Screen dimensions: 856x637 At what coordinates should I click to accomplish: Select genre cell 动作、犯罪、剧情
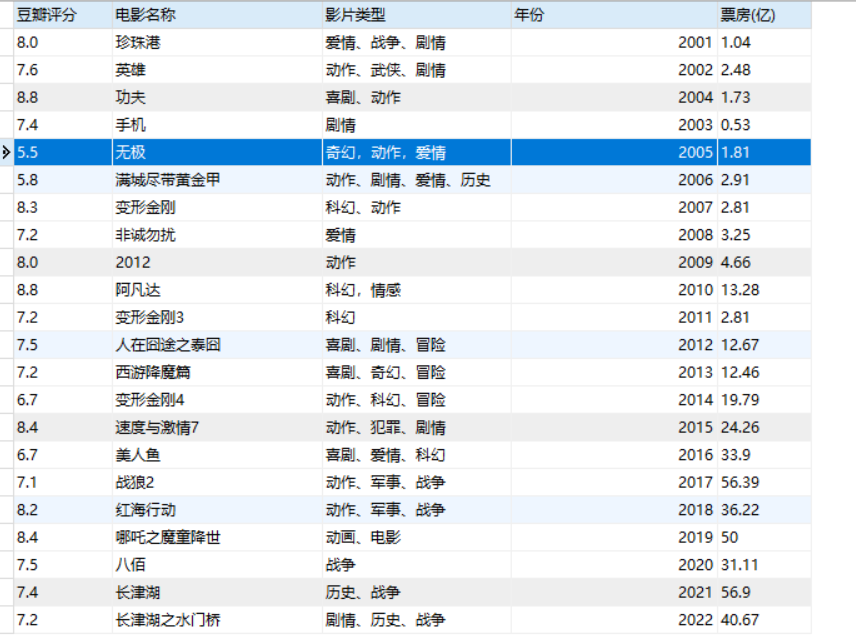coord(417,427)
